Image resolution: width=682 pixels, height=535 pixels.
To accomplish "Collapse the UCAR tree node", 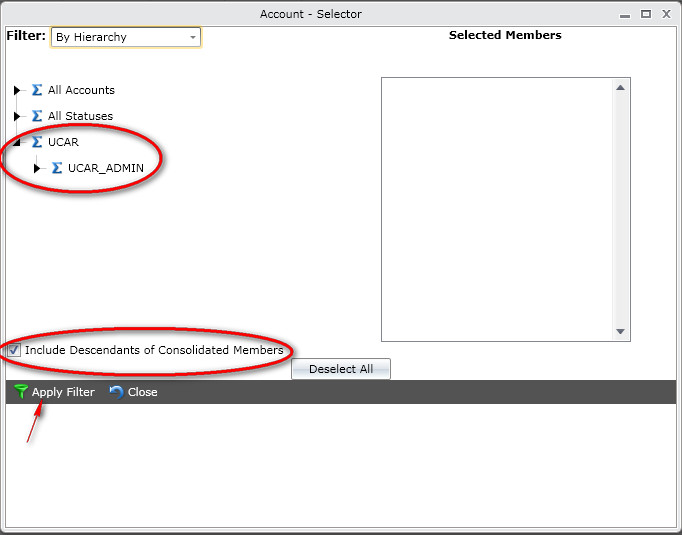I will pyautogui.click(x=17, y=142).
